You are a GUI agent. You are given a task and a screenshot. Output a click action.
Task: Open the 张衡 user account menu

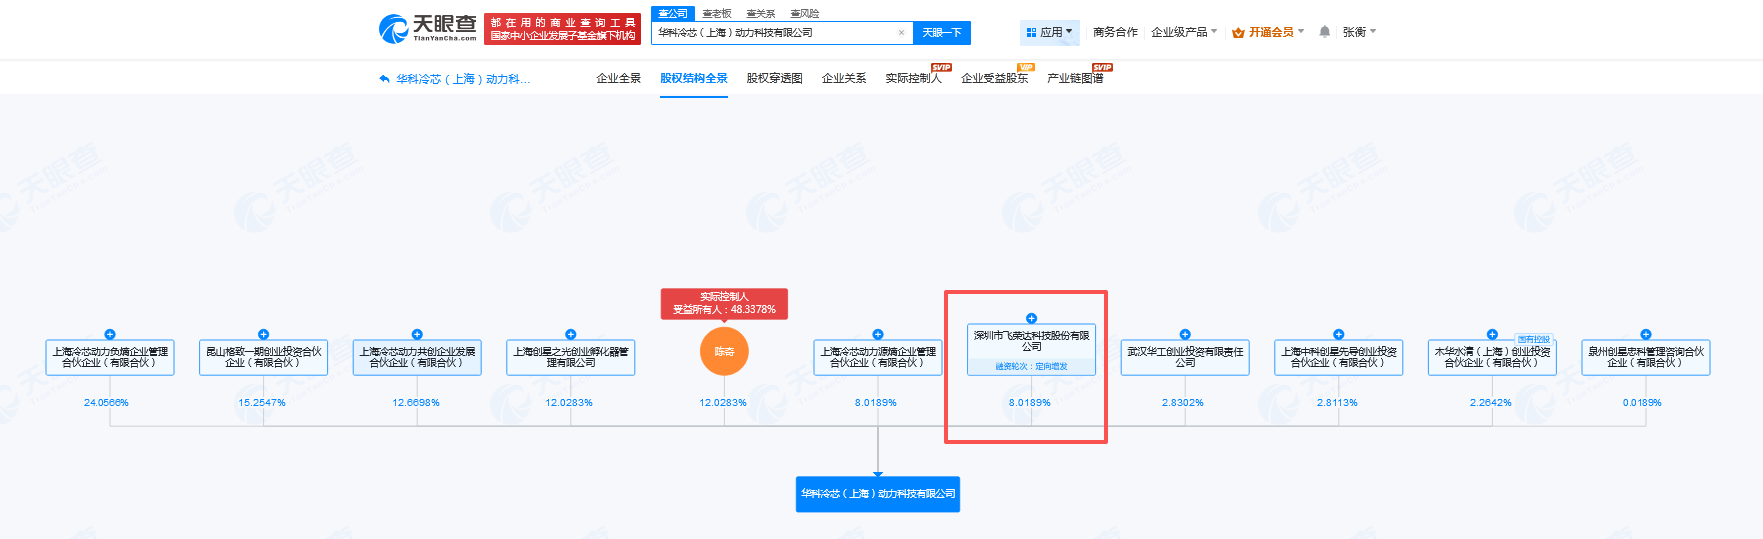point(1359,32)
